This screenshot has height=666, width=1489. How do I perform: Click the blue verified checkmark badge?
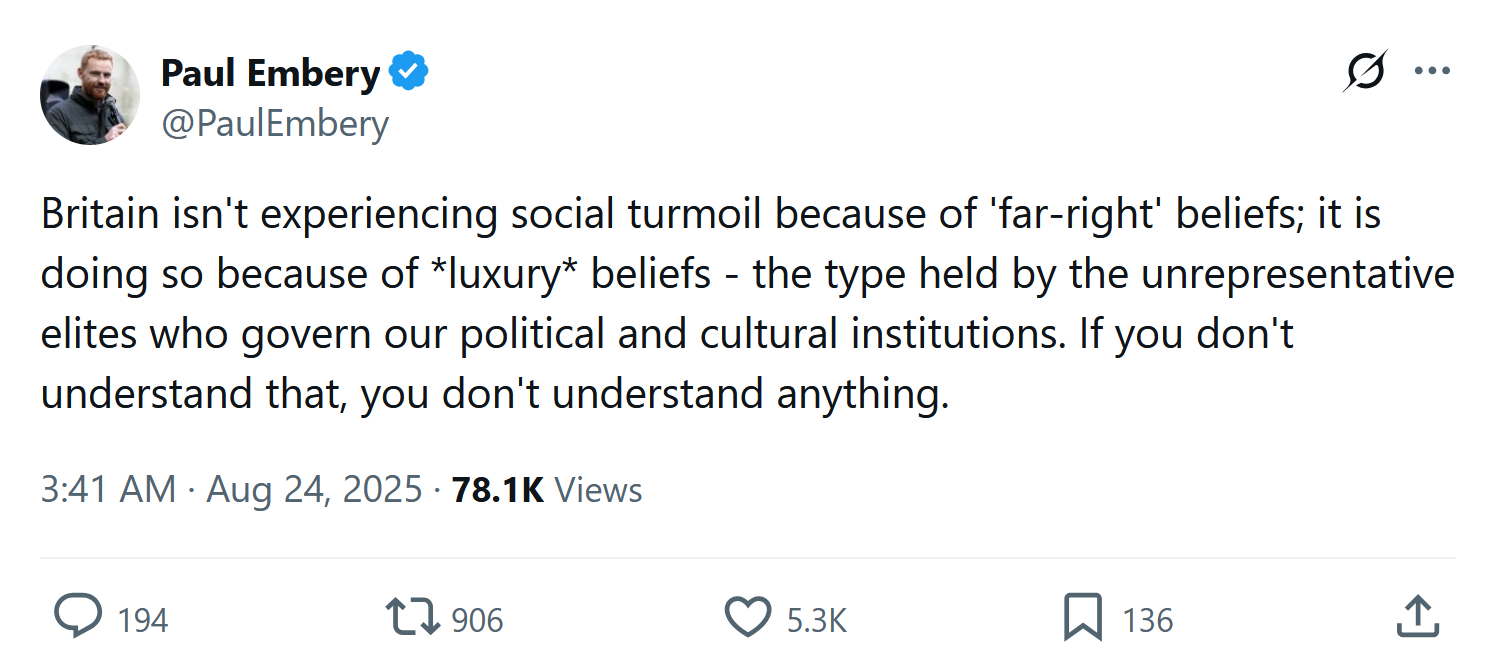pyautogui.click(x=409, y=72)
